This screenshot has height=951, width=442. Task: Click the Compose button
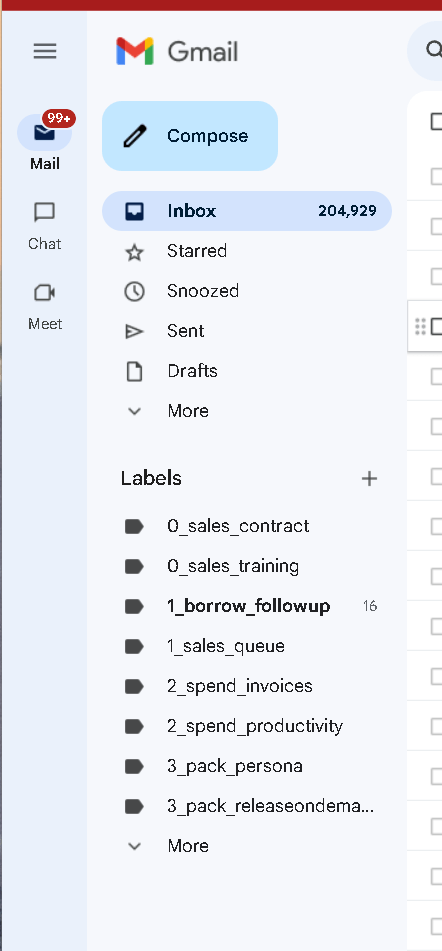pos(190,136)
